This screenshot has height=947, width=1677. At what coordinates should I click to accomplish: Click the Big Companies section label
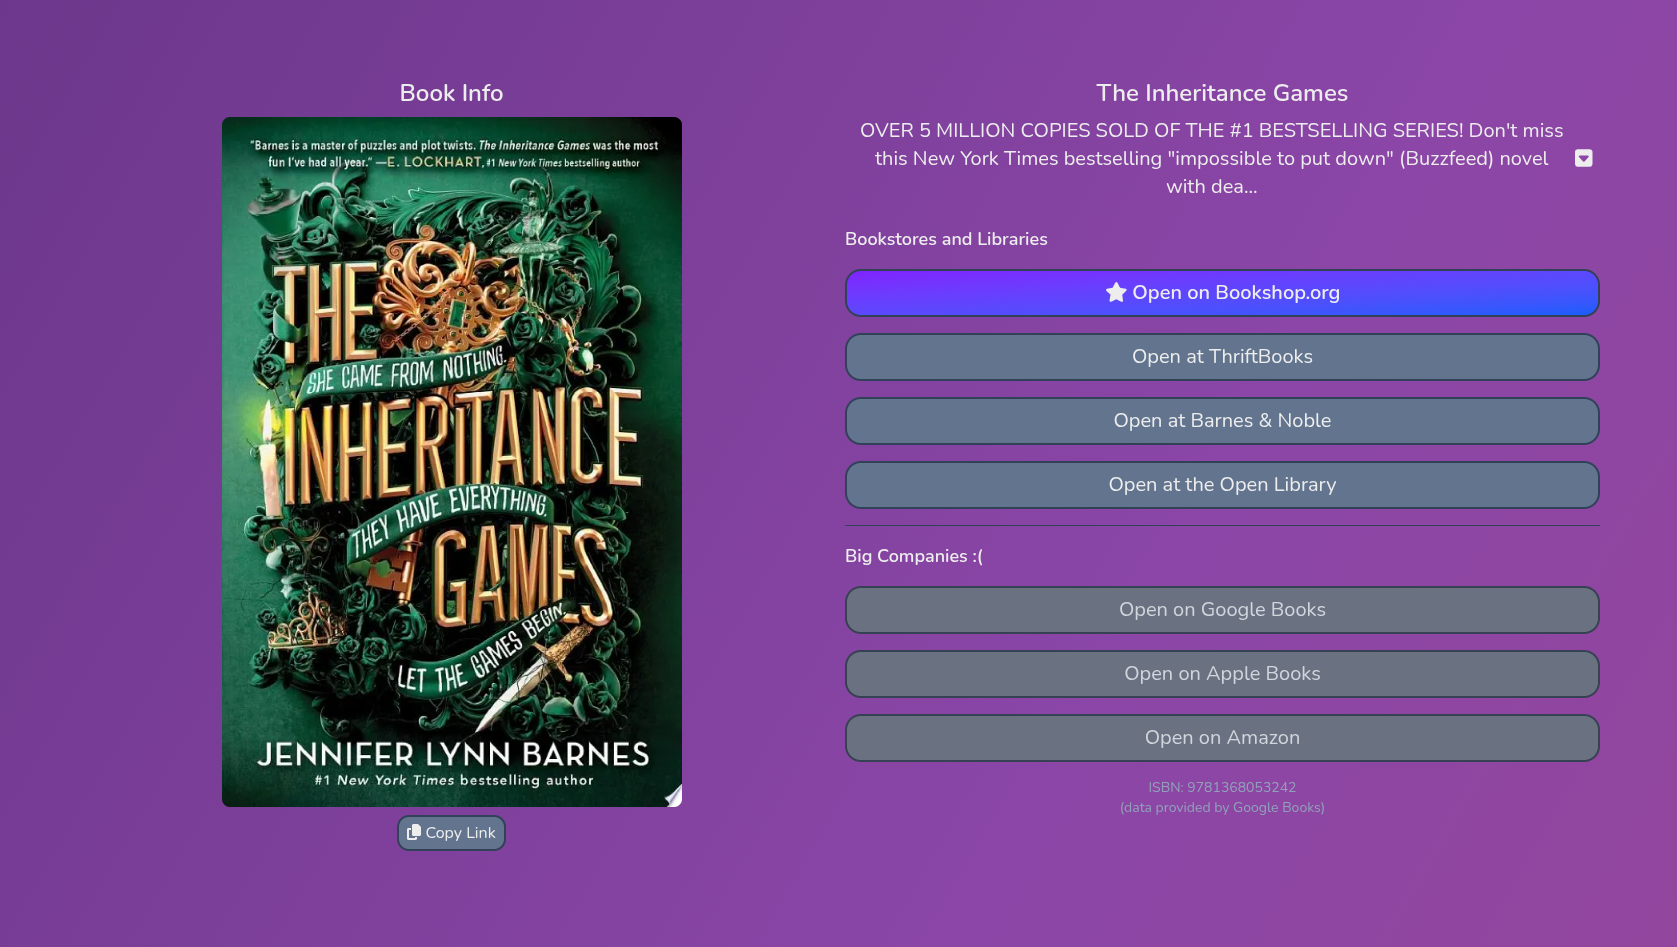coord(913,556)
